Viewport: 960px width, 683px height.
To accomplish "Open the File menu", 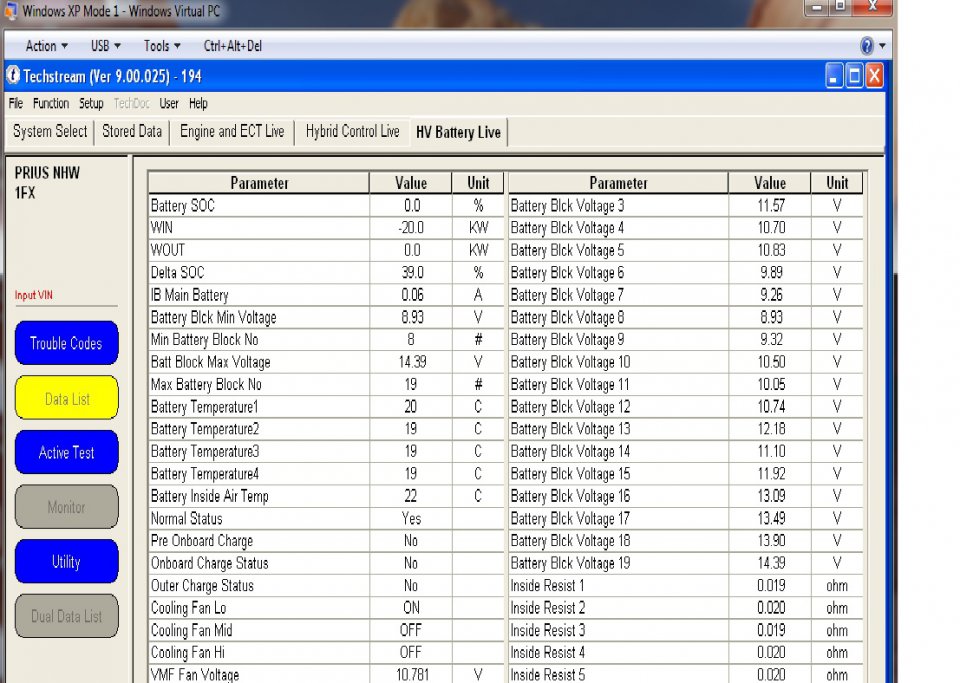I will point(16,103).
